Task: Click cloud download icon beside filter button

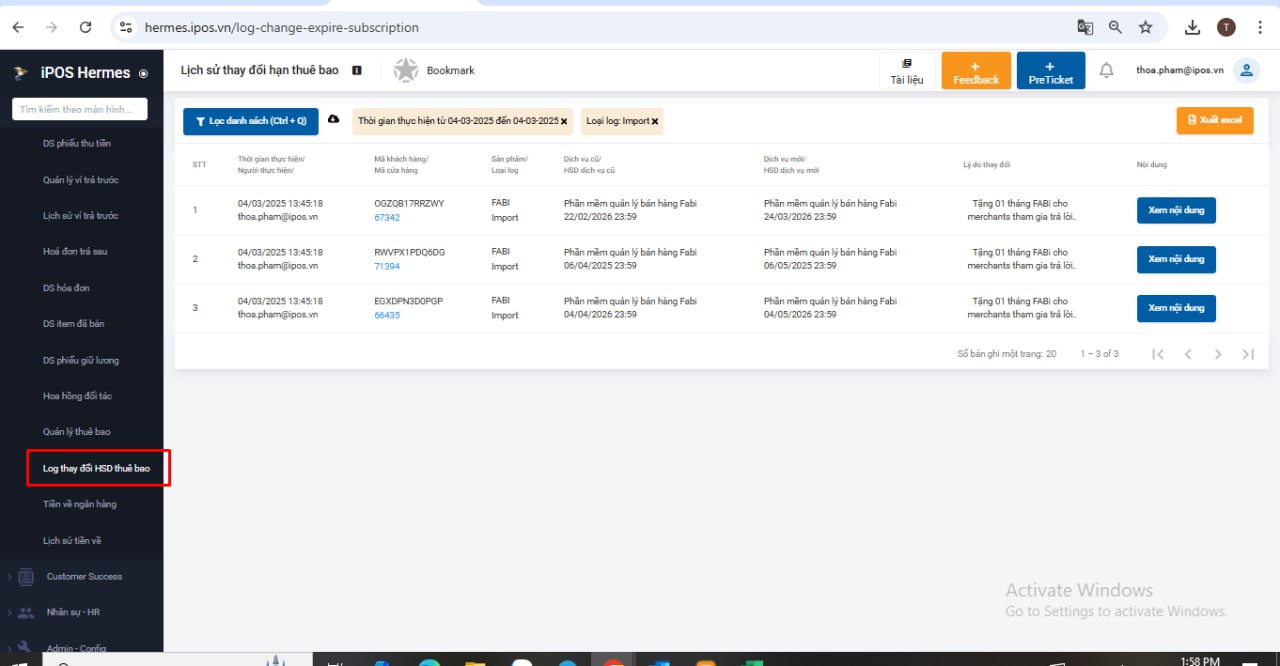Action: pos(333,119)
